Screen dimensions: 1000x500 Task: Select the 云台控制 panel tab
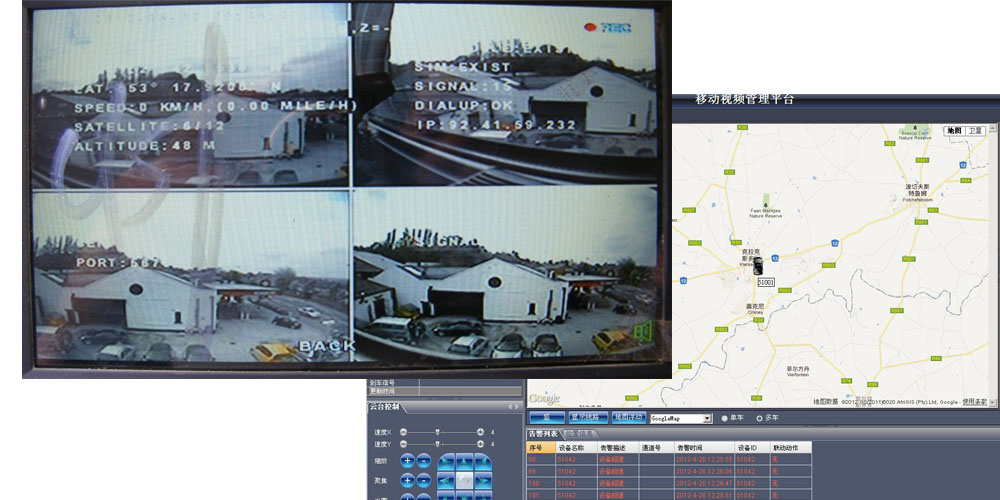coord(385,407)
